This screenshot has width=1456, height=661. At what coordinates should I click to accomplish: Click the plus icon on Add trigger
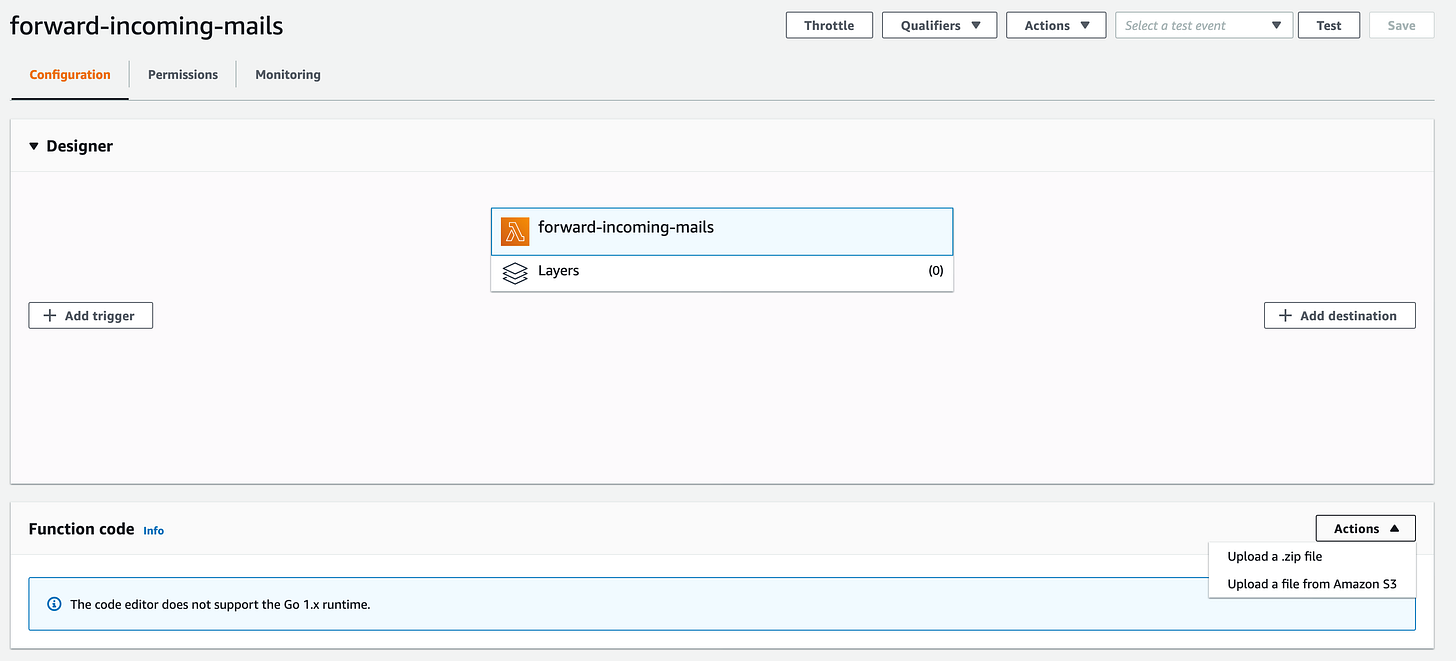[x=50, y=316]
